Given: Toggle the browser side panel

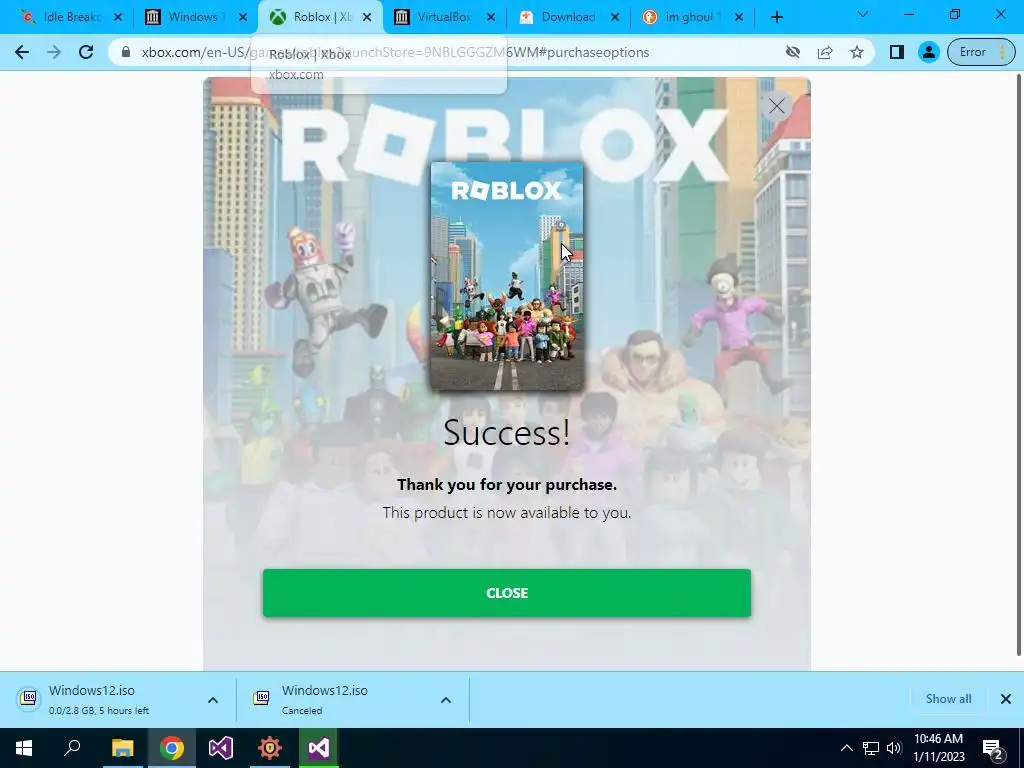Looking at the screenshot, I should pos(897,52).
